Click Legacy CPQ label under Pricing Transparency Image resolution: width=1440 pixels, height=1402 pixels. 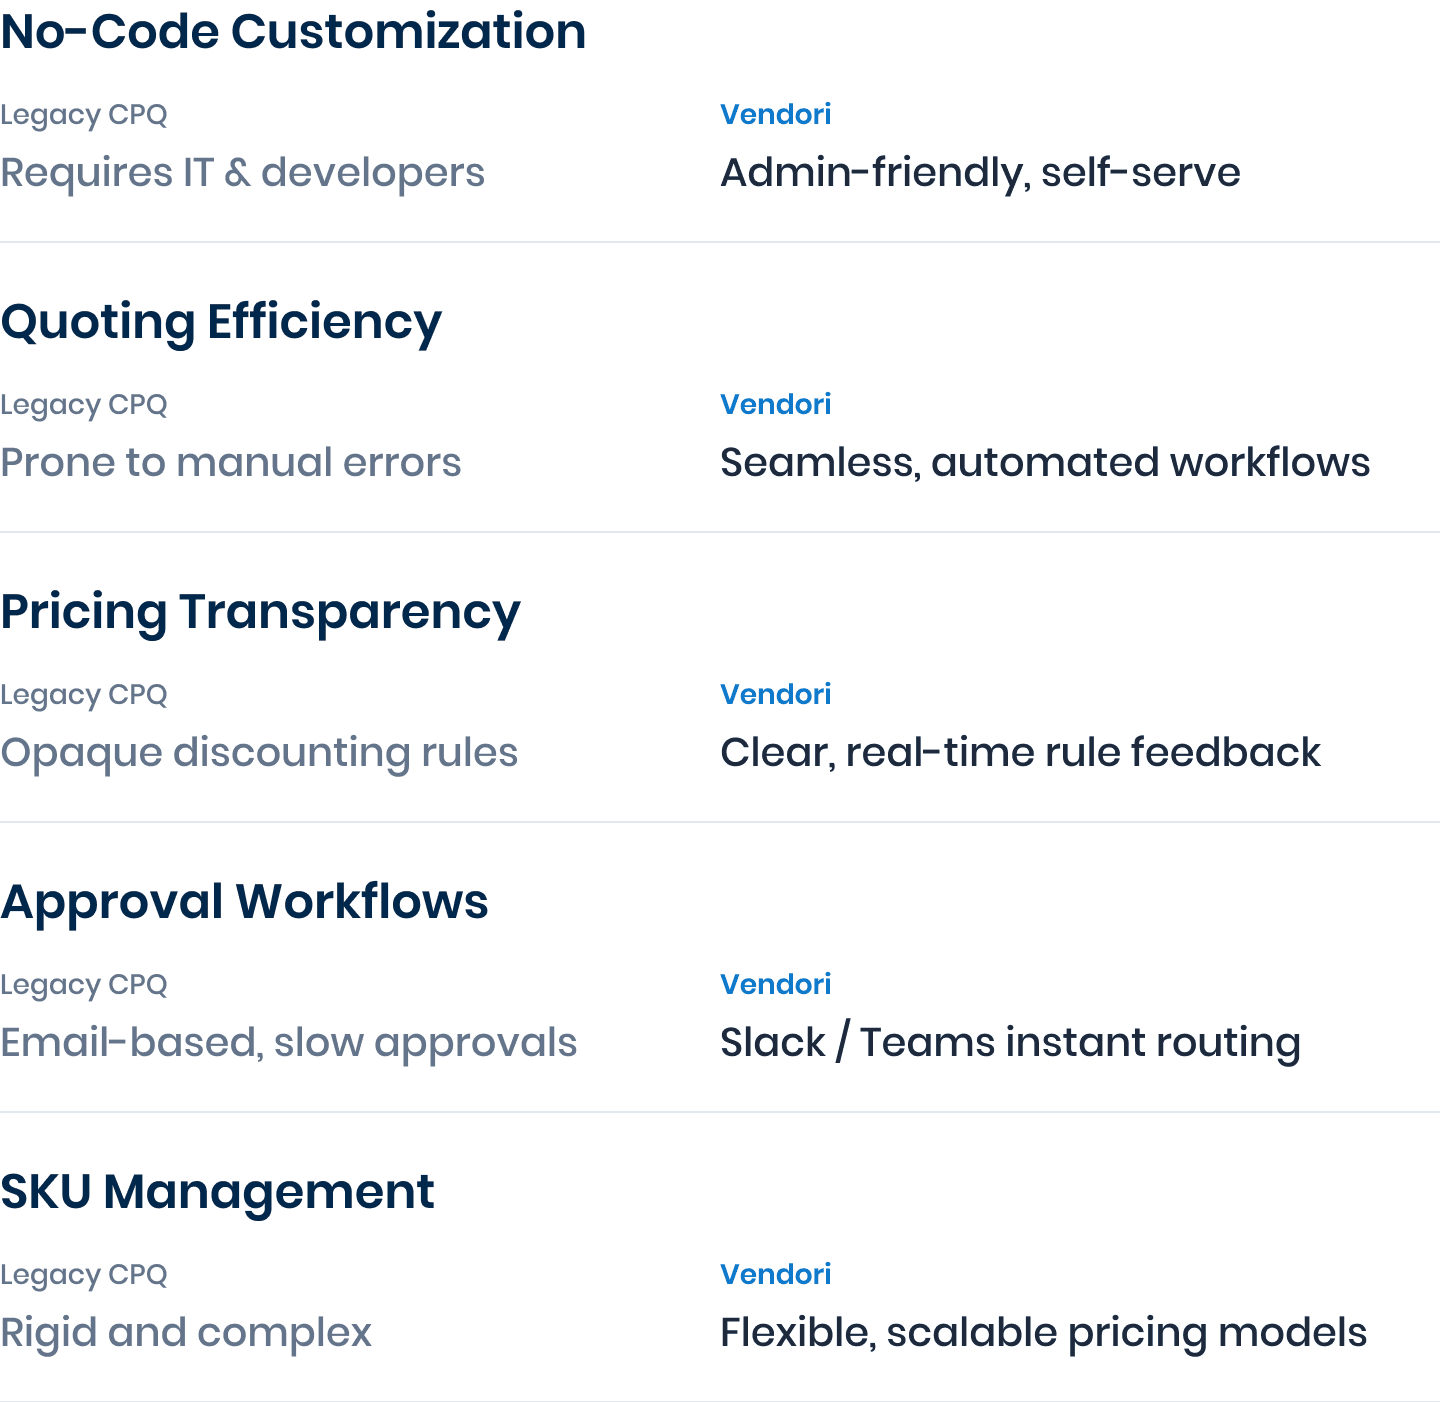[x=84, y=696]
